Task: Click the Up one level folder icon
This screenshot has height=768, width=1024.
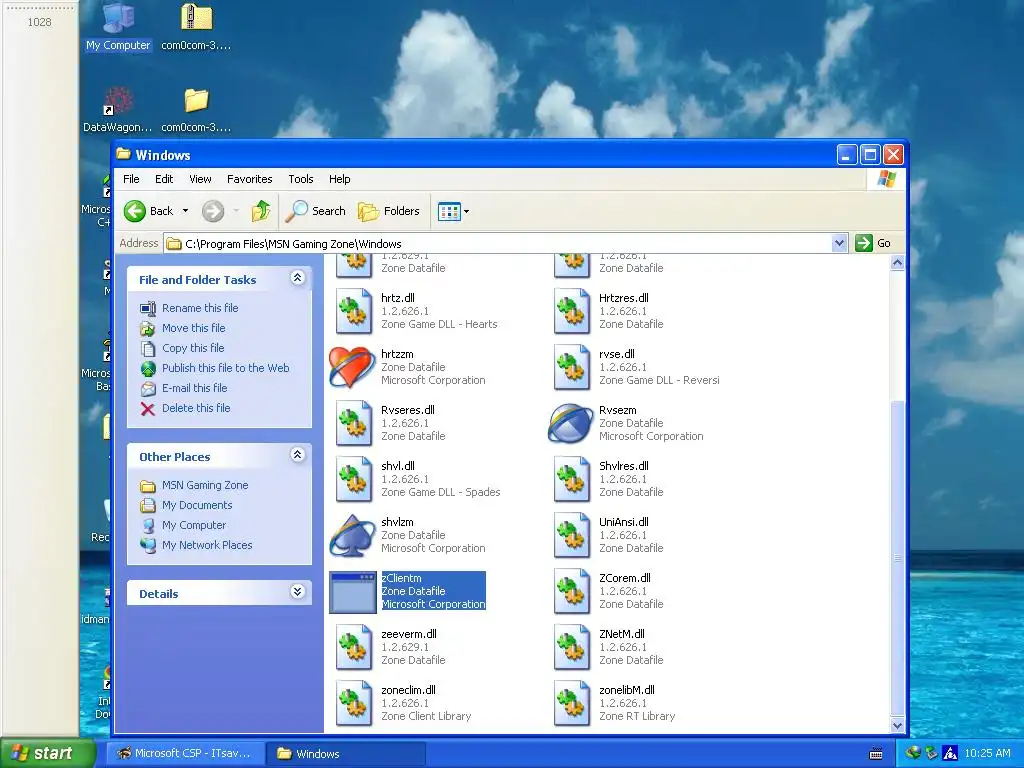Action: click(261, 211)
